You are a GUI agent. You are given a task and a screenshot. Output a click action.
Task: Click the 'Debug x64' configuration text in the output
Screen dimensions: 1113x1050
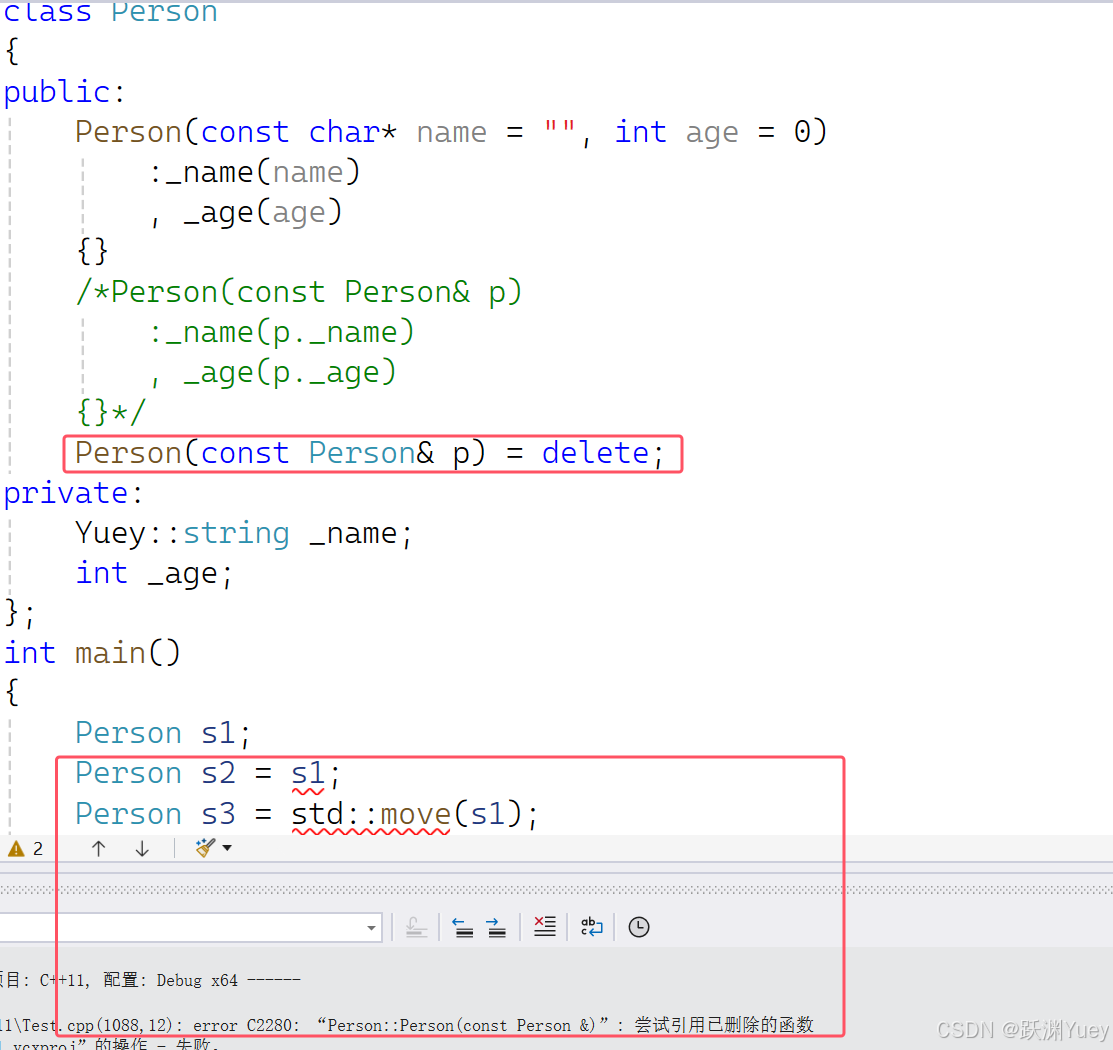(197, 980)
